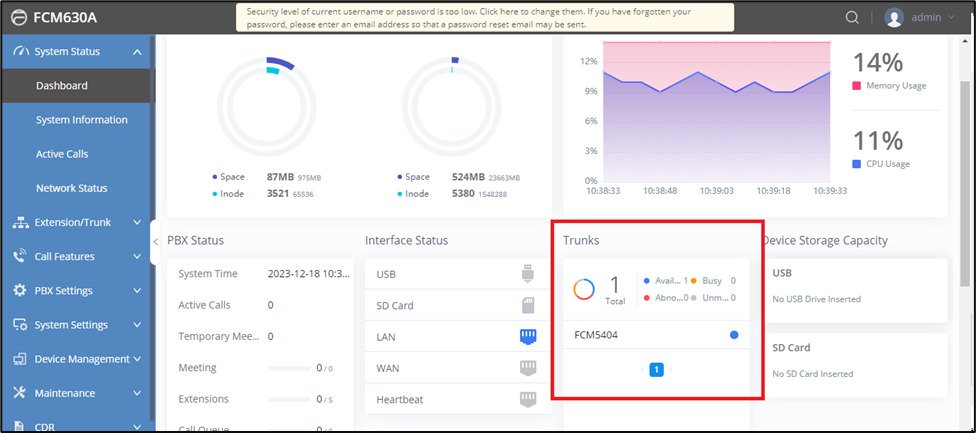Collapse the System Status menu section
Viewport: 976px width, 433px height.
click(137, 52)
